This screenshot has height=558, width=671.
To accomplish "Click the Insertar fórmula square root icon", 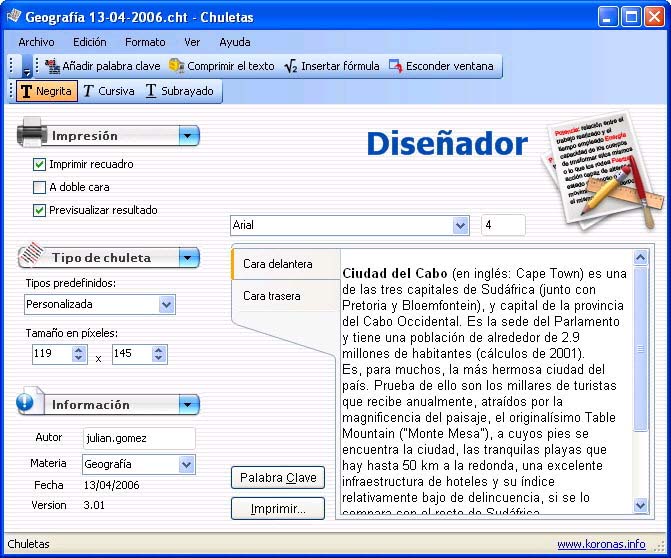I will coord(291,66).
